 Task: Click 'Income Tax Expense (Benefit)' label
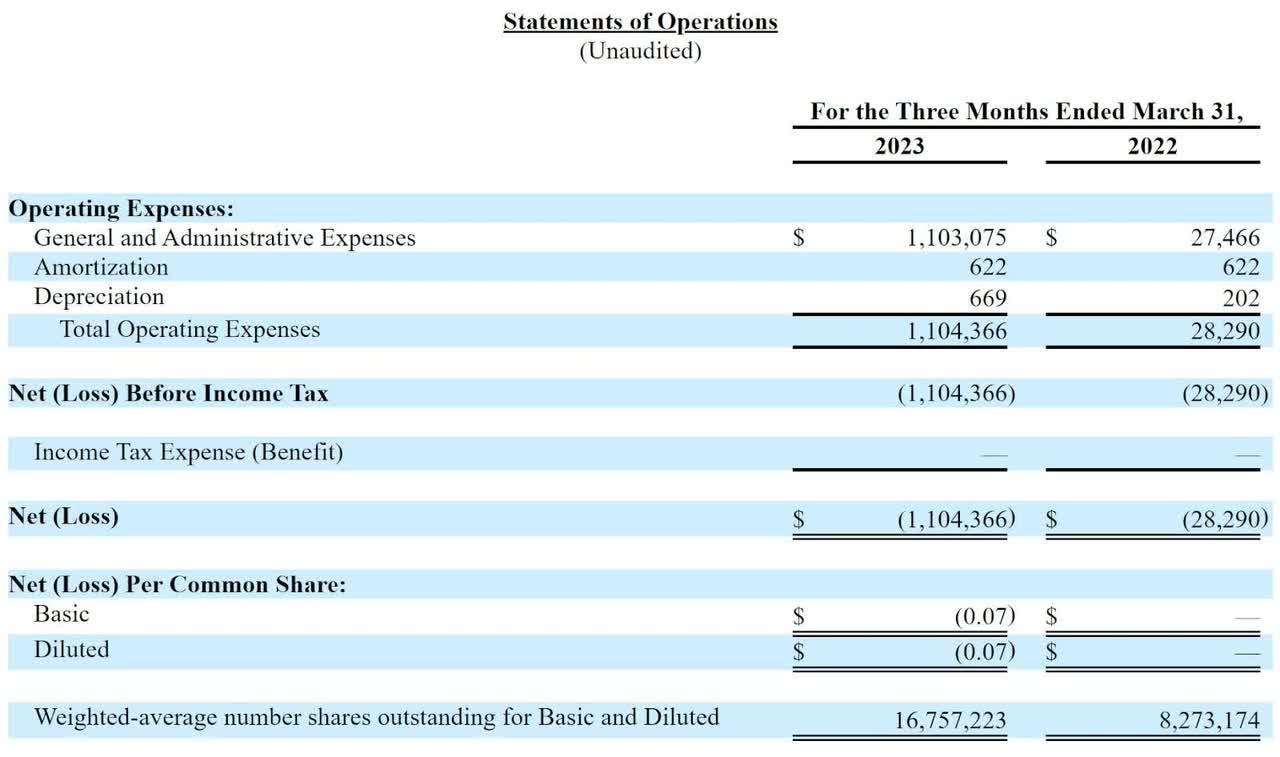188,452
